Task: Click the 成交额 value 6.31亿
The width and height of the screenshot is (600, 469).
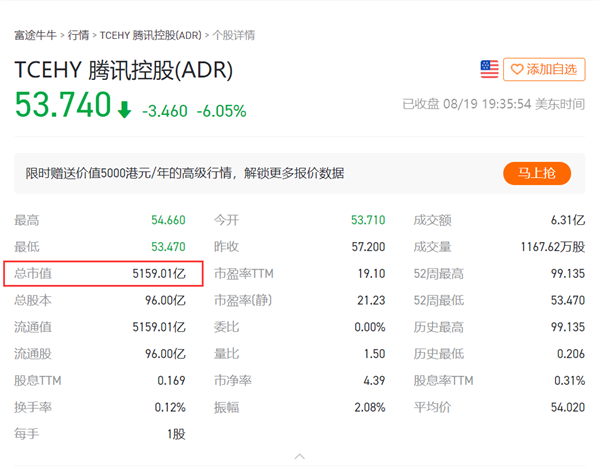Action: point(565,220)
